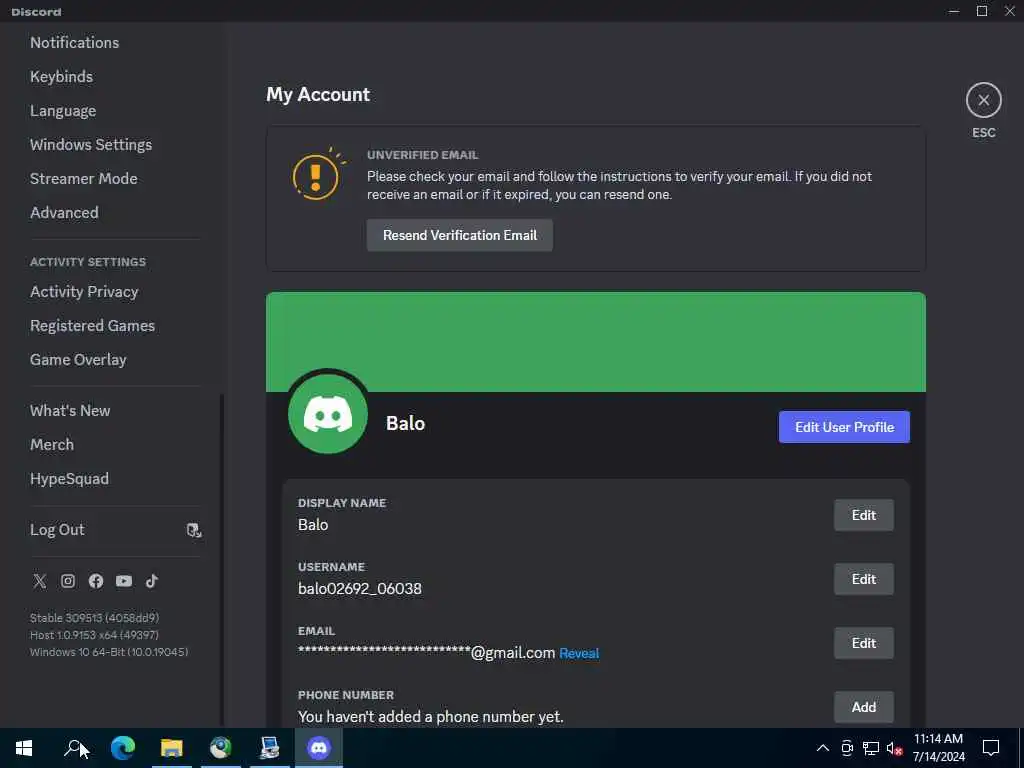Click the Log Out door icon
This screenshot has width=1024, height=768.
pyautogui.click(x=194, y=530)
